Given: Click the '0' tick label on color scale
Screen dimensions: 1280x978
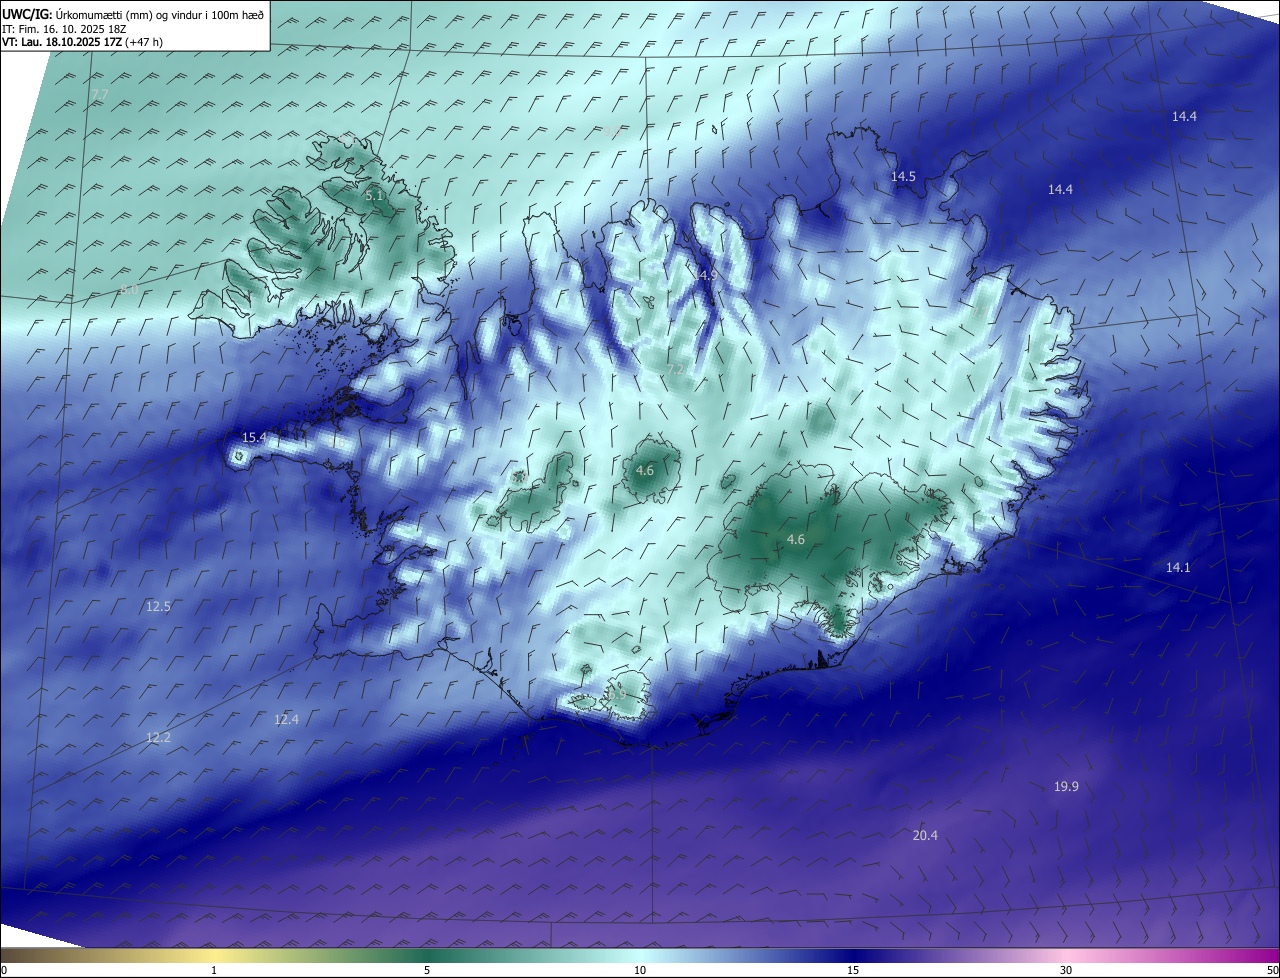Looking at the screenshot, I should tap(4, 970).
